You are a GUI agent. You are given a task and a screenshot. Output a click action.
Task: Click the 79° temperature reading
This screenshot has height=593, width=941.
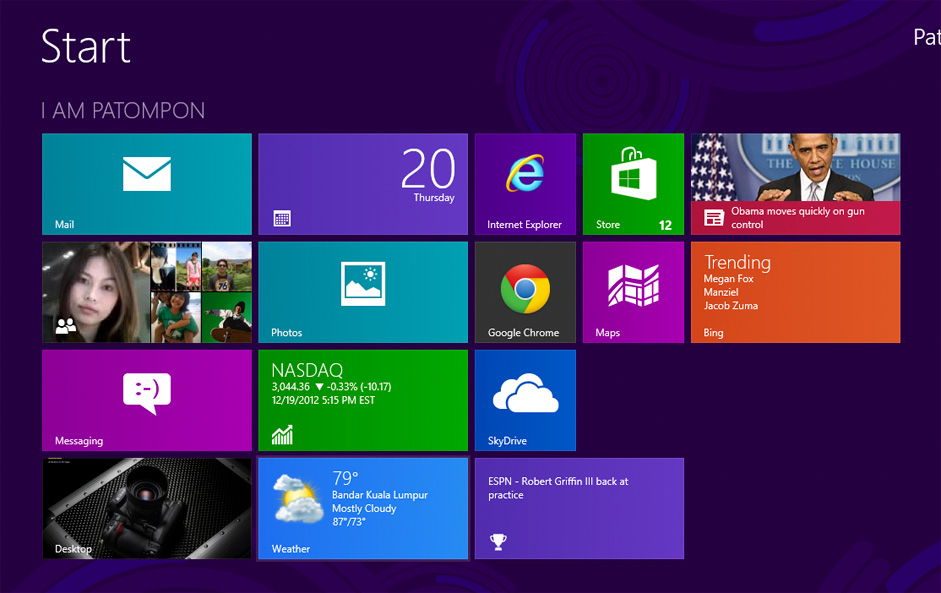345,478
